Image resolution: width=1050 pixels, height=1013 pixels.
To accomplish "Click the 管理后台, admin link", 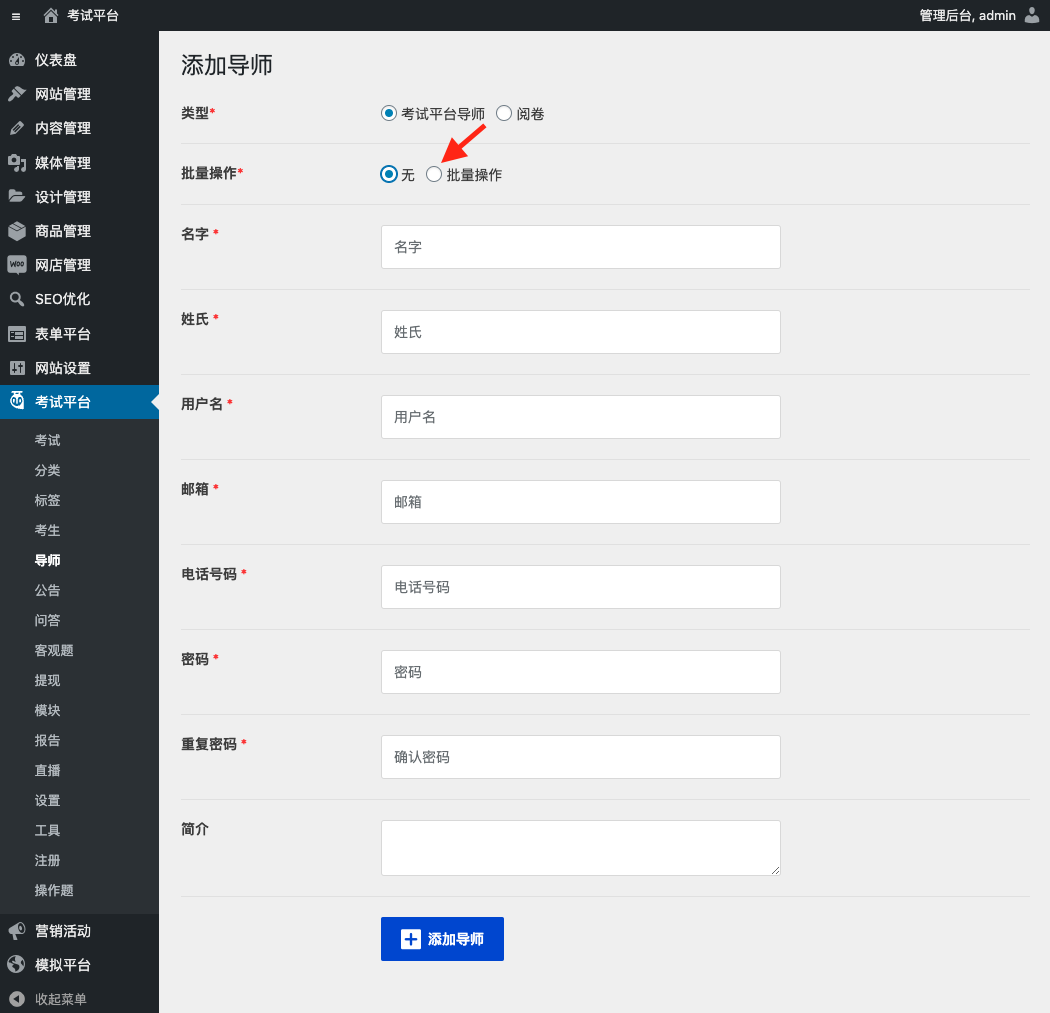I will pos(967,15).
